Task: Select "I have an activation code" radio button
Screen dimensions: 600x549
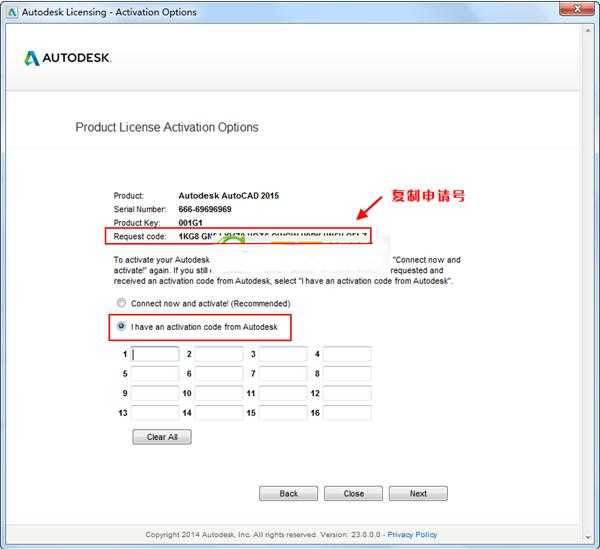Action: (x=121, y=326)
